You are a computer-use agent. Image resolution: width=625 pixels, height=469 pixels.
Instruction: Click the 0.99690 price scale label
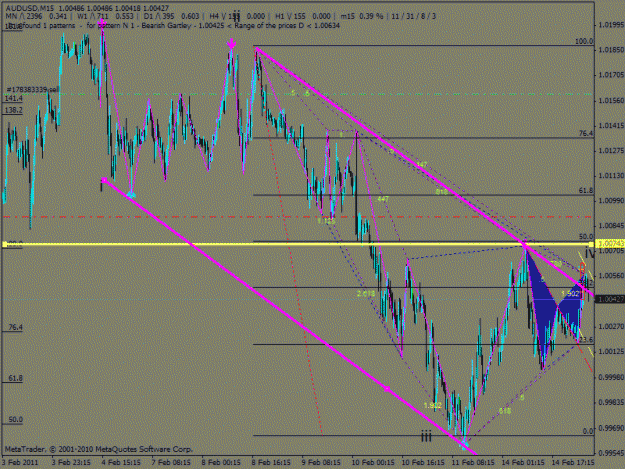click(611, 428)
